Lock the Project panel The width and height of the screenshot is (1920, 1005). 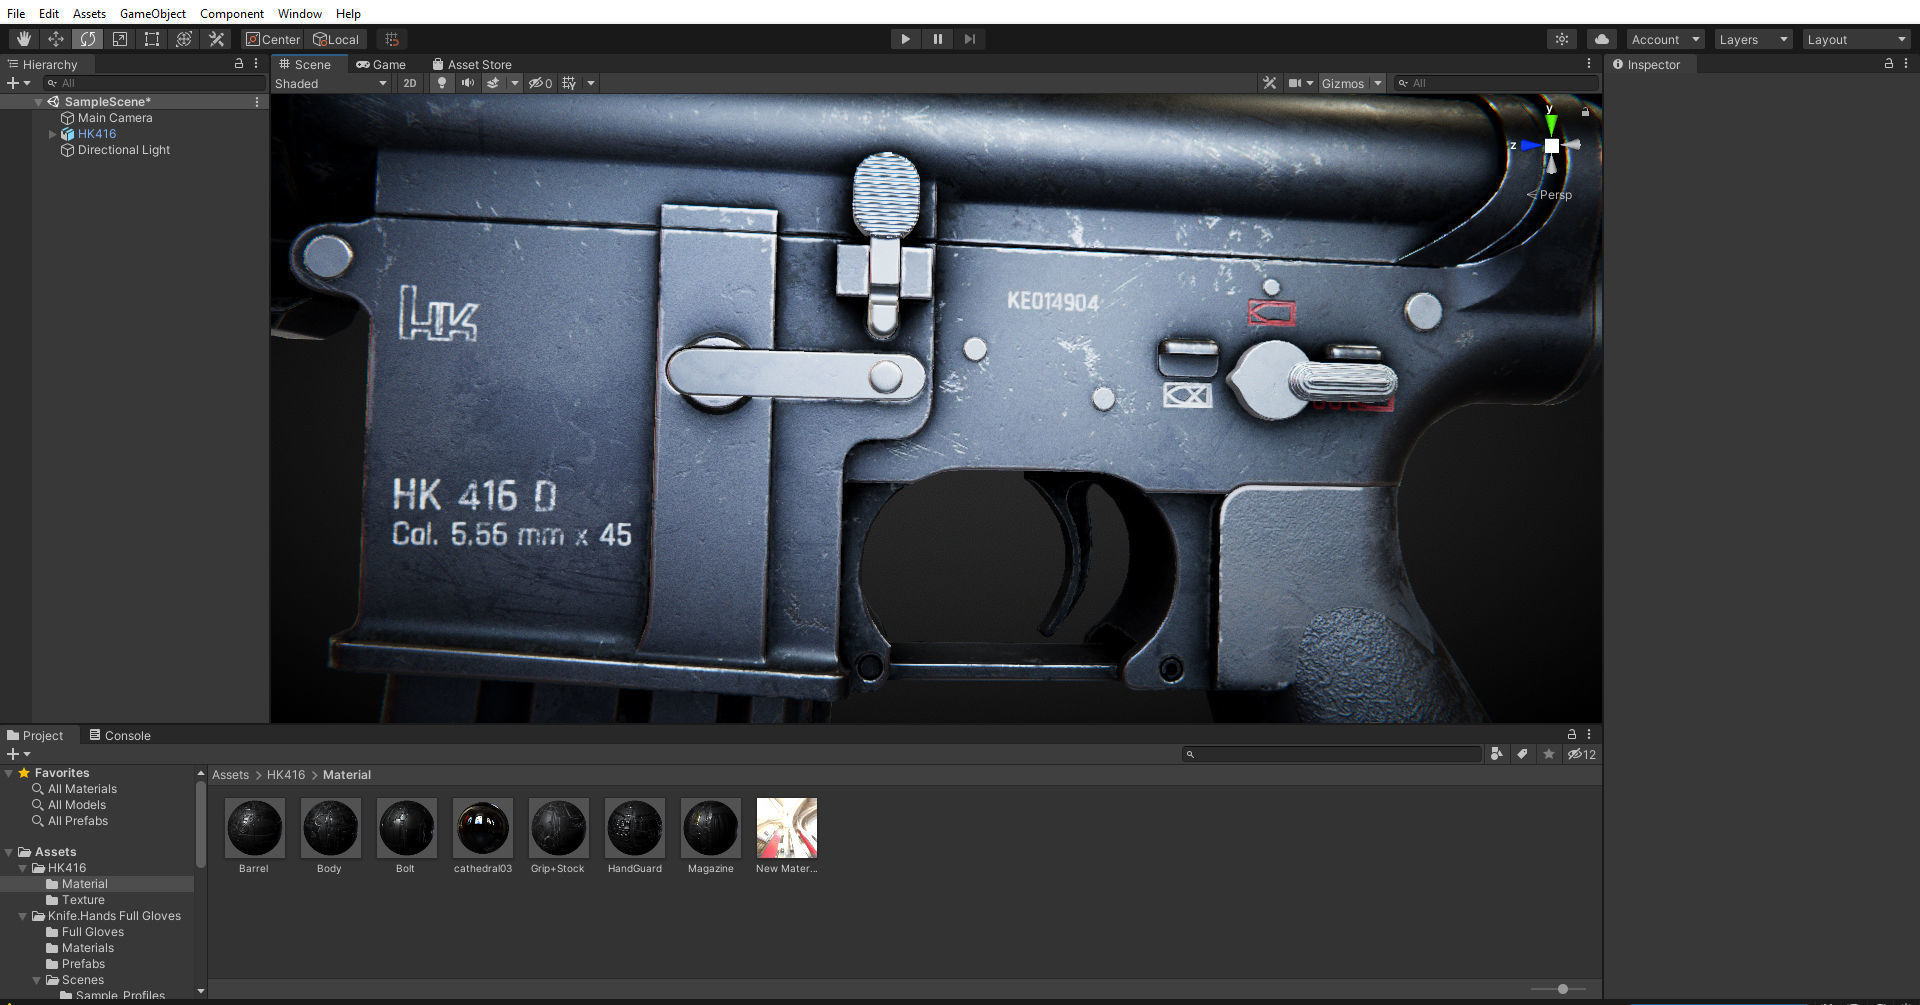(x=1571, y=735)
